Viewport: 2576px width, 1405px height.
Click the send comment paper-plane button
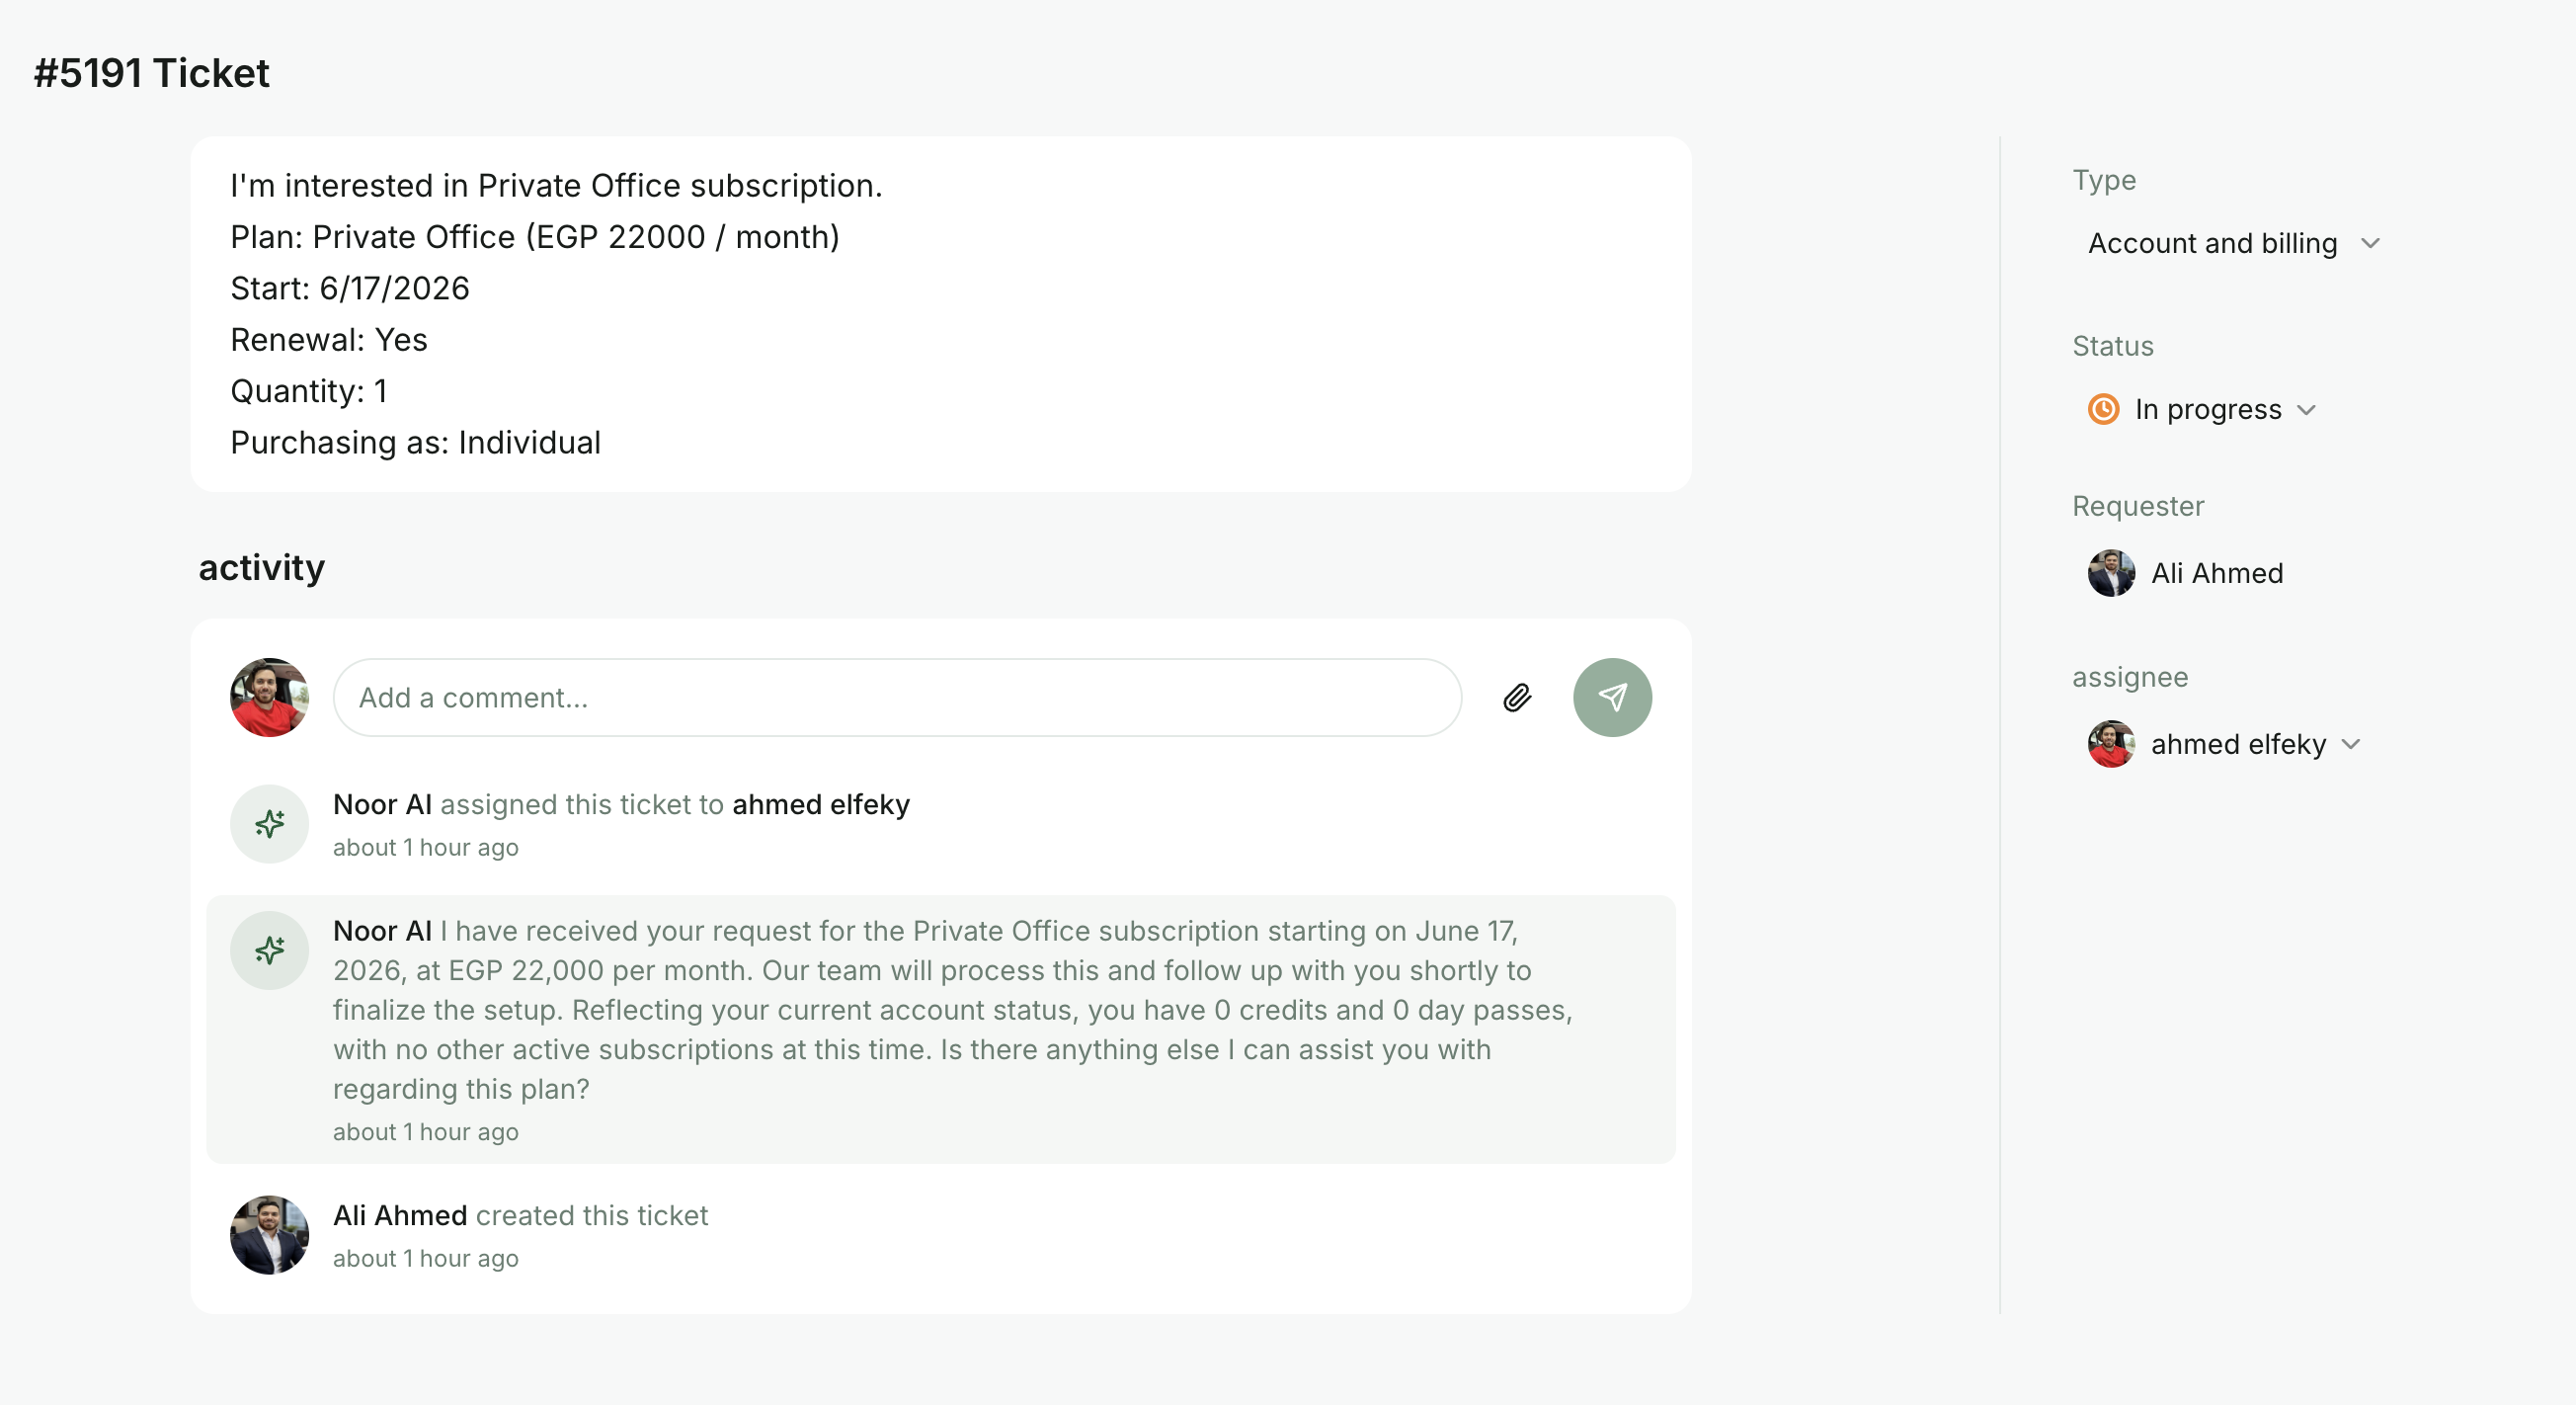click(1612, 698)
